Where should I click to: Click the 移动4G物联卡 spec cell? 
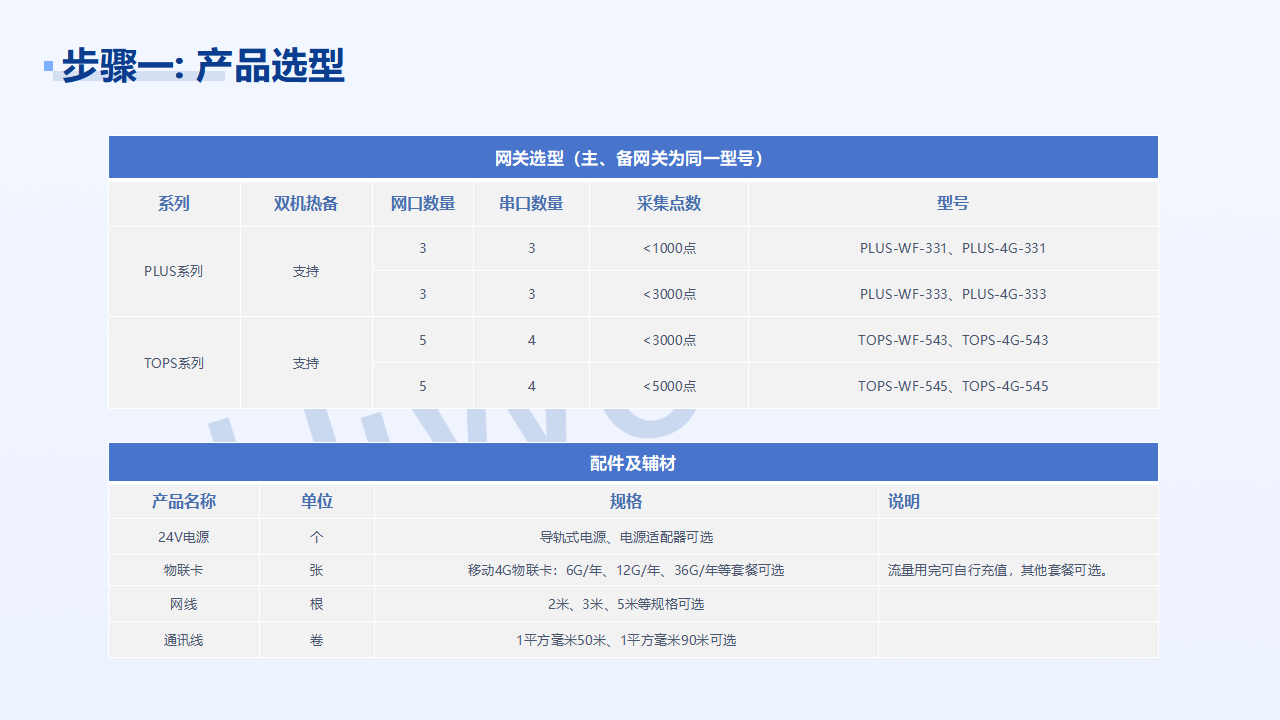pyautogui.click(x=626, y=570)
